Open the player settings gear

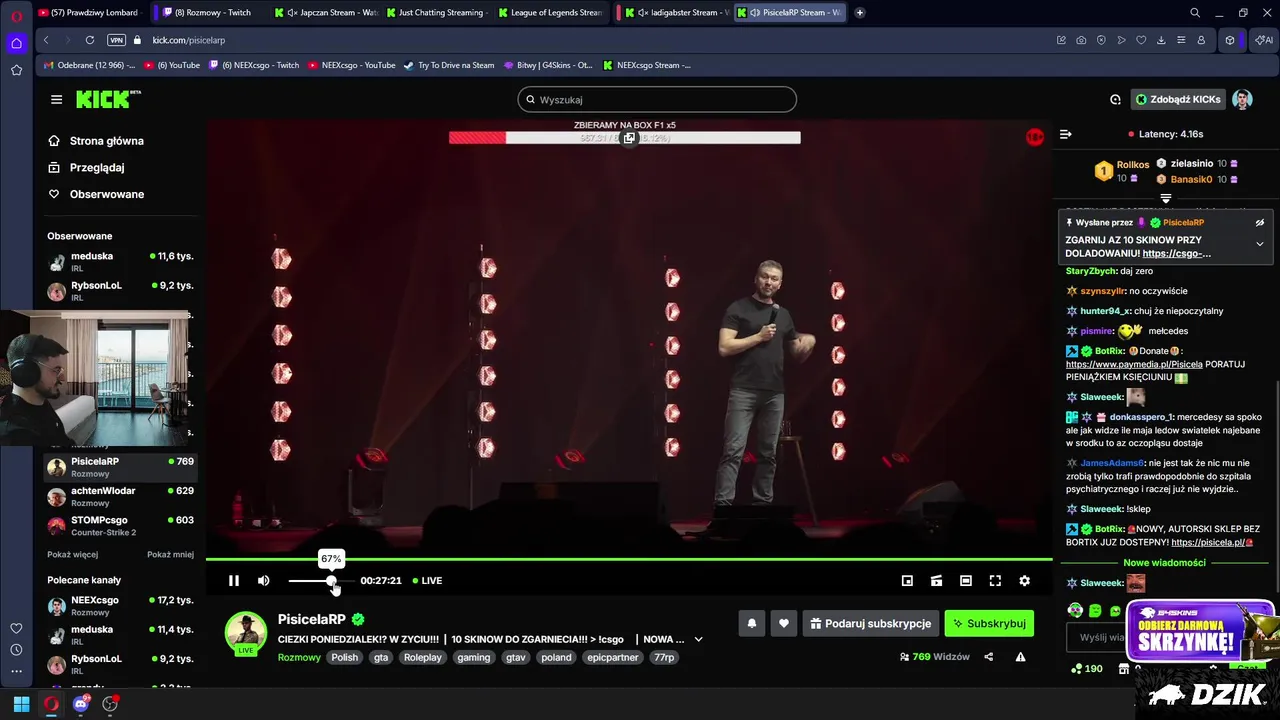click(1024, 581)
